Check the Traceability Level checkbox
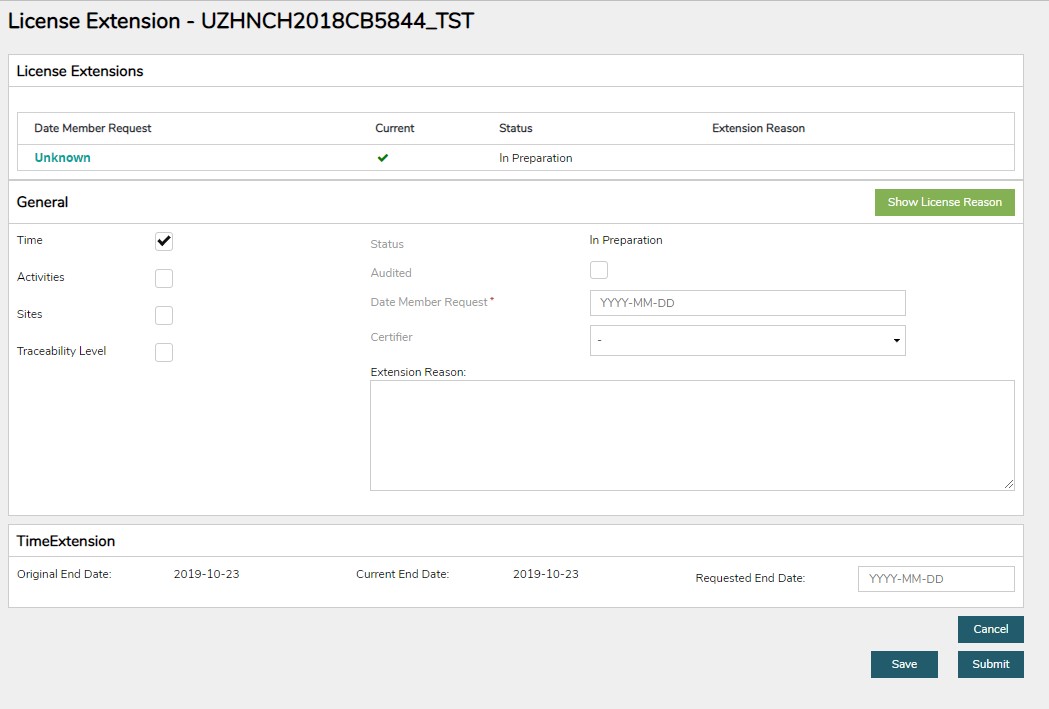Screen dimensions: 1049x709 (164, 352)
